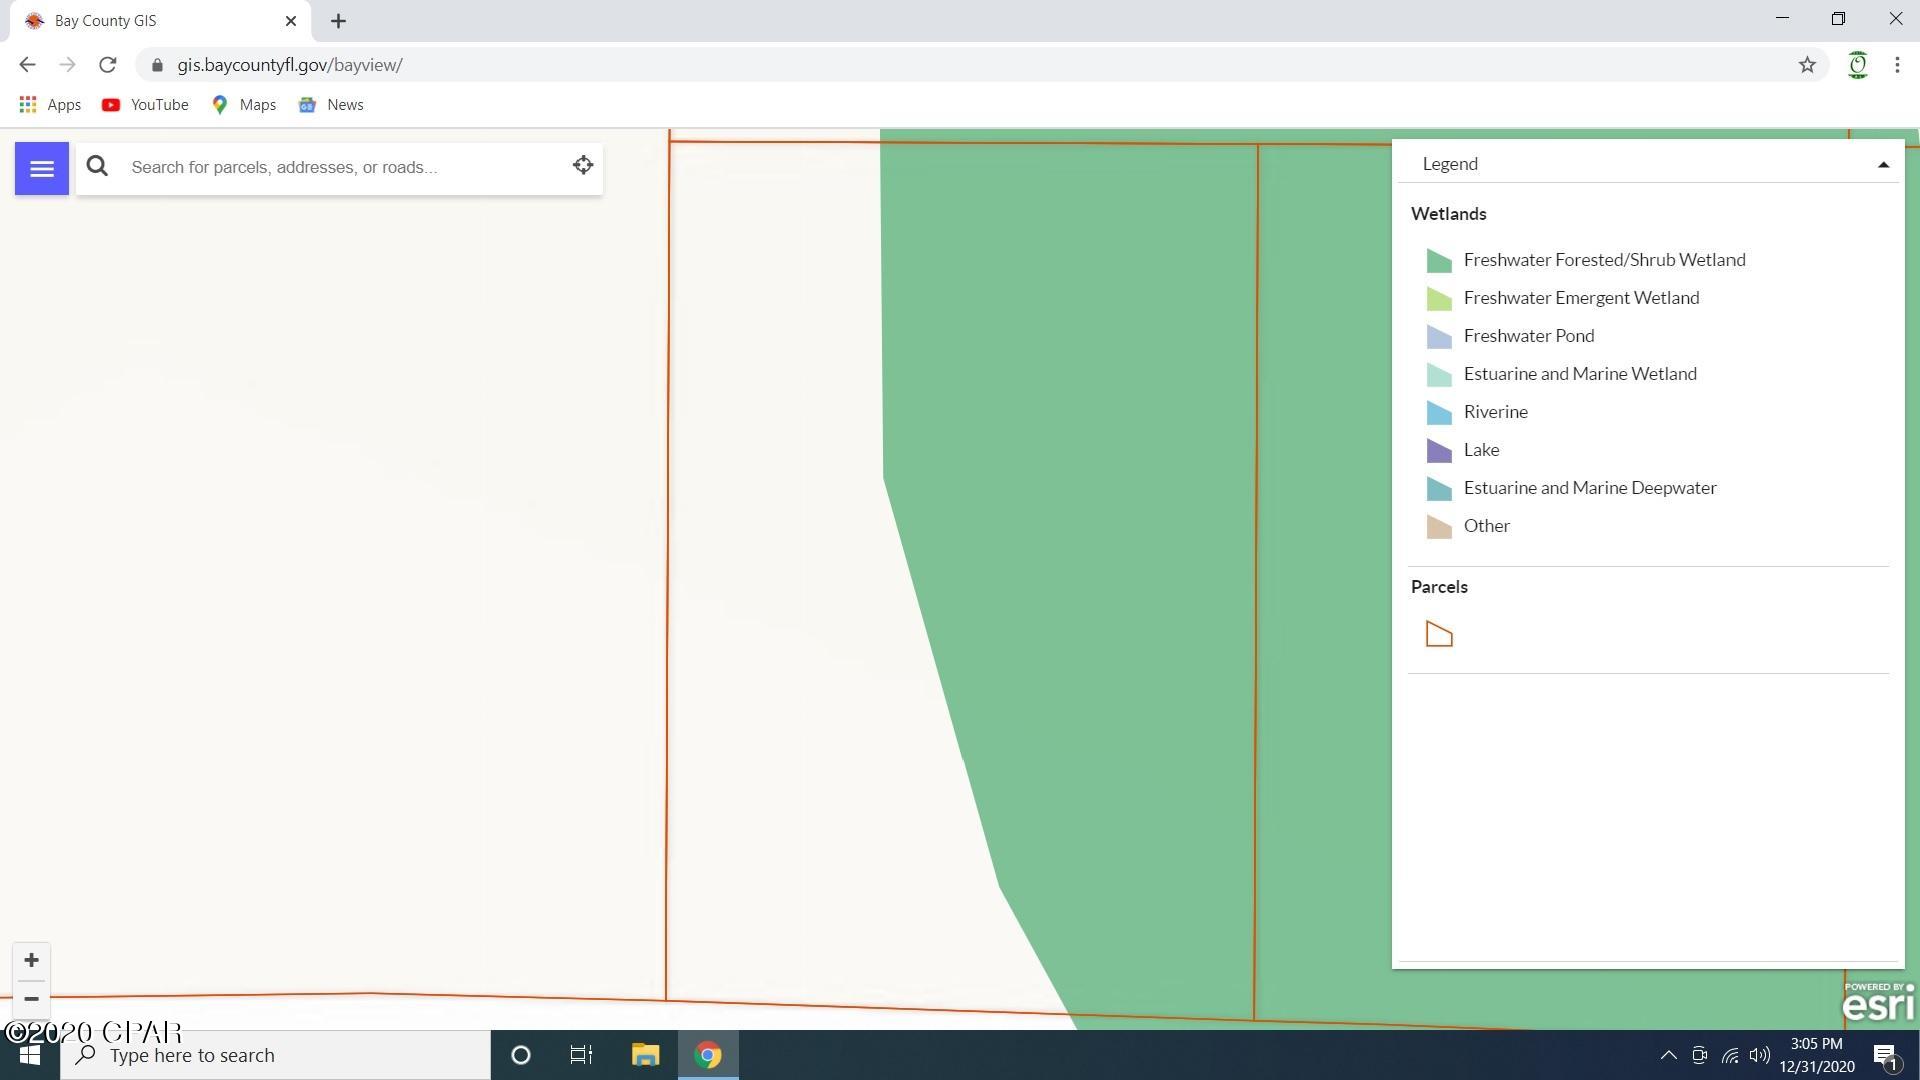Zoom in with the plus button
The width and height of the screenshot is (1920, 1080).
[31, 960]
